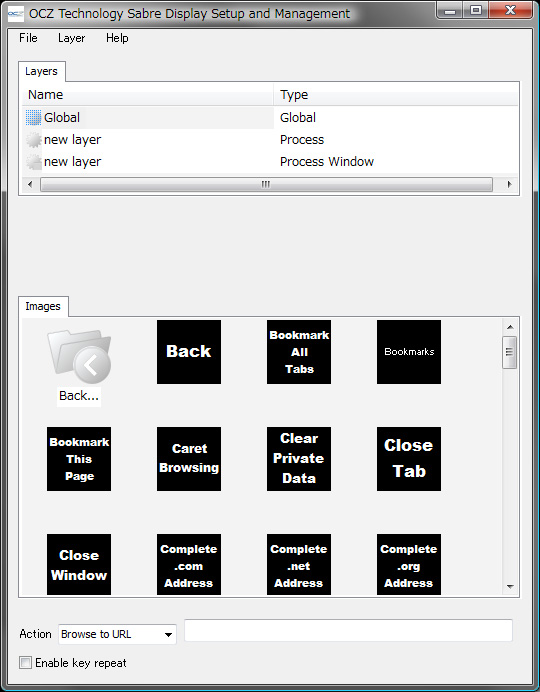The image size is (540, 692).
Task: Open the Help menu
Action: (117, 38)
